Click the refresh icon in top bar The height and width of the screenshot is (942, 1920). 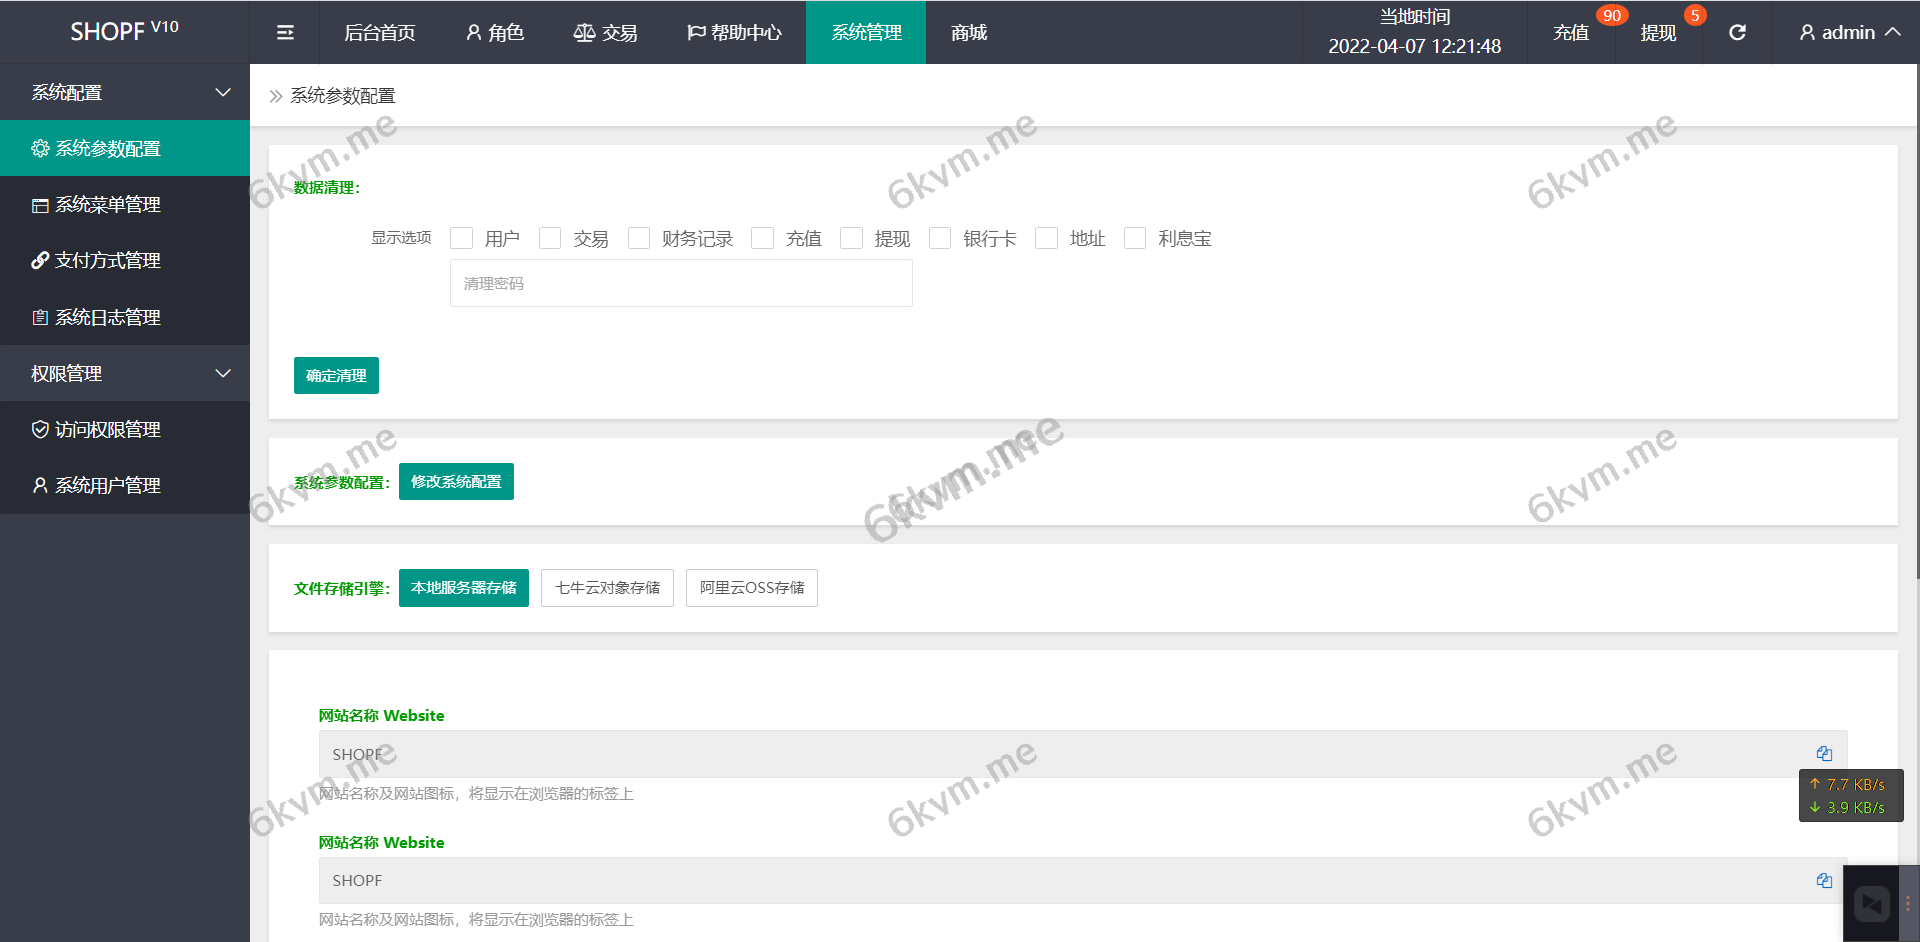click(x=1737, y=33)
